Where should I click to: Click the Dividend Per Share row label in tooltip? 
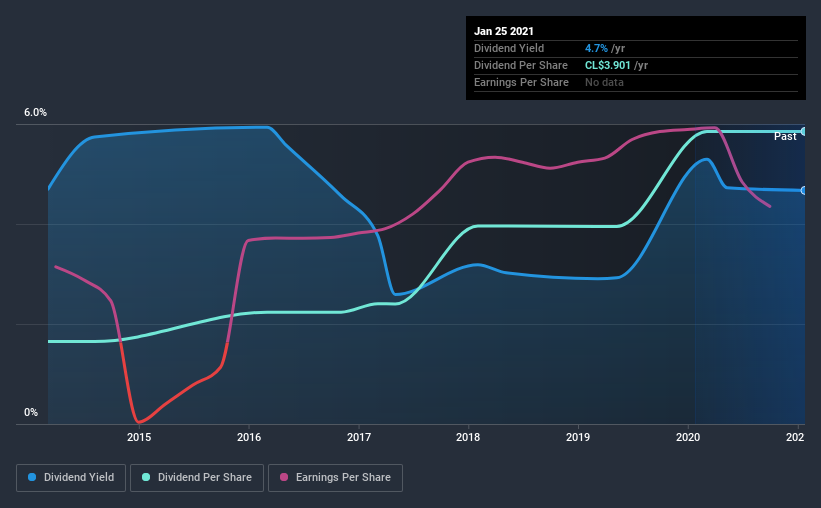(x=520, y=65)
